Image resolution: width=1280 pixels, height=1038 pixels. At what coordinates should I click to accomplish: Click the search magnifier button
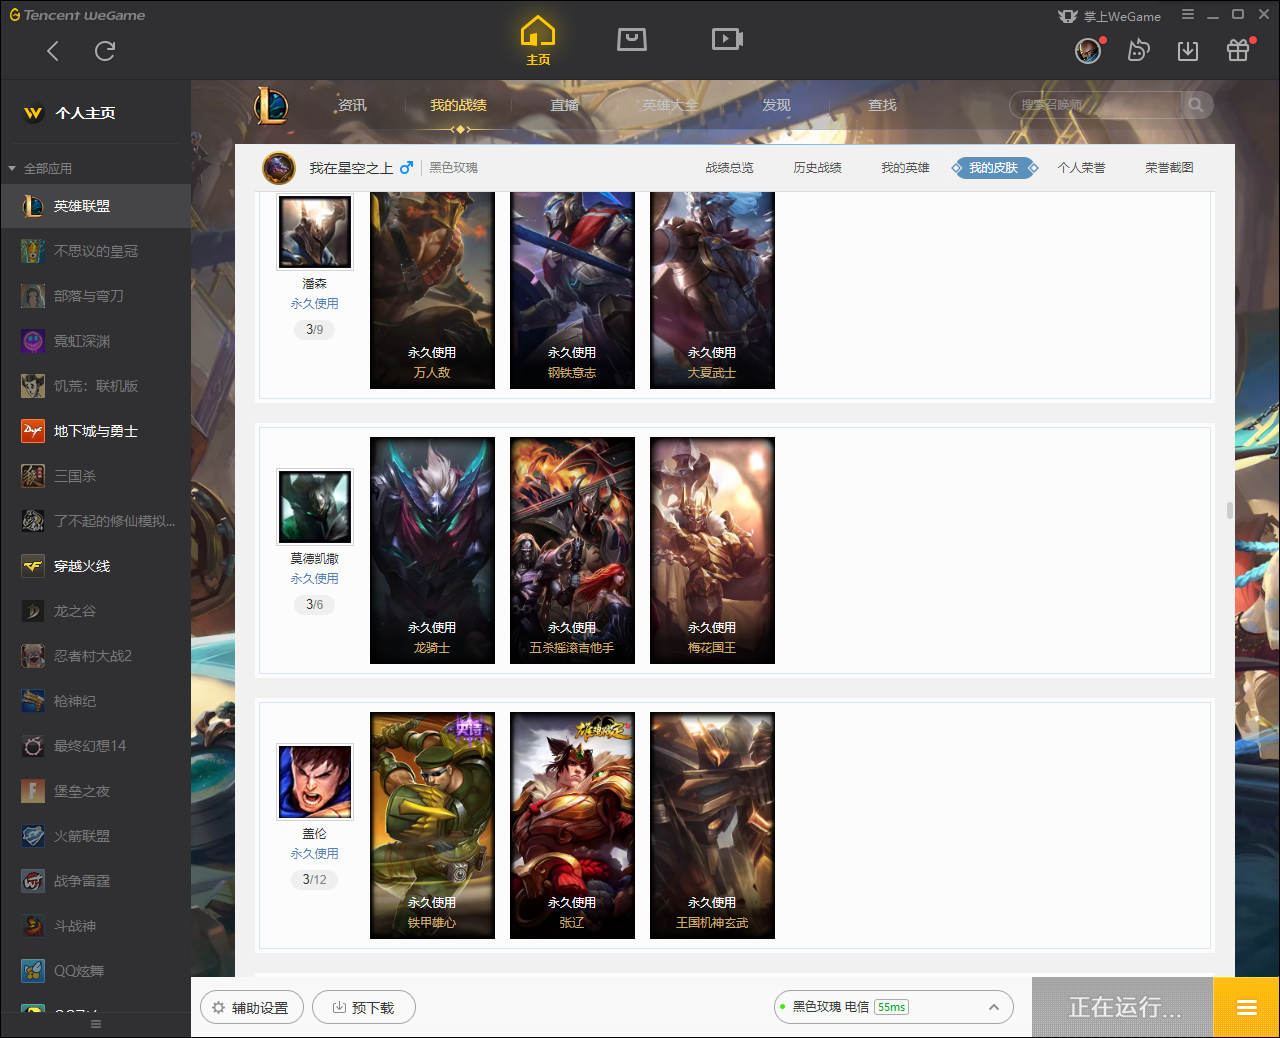coord(1196,105)
